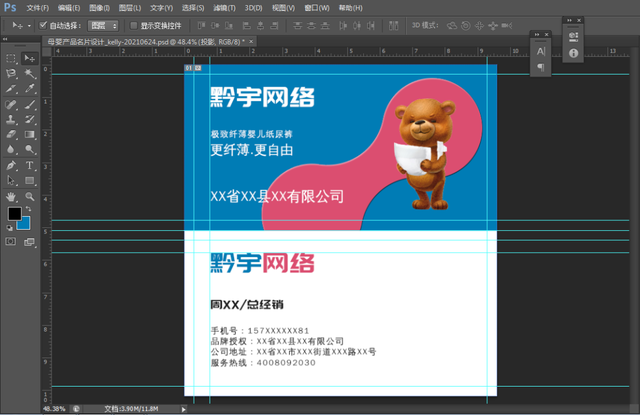The height and width of the screenshot is (415, 640).
Task: Click Align Left Edges button
Action: [x=247, y=26]
